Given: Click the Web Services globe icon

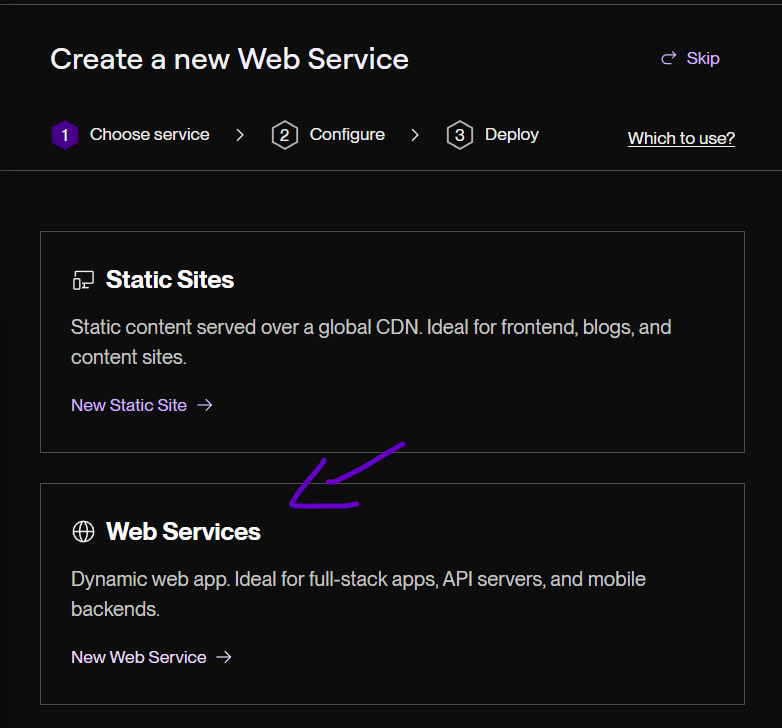Looking at the screenshot, I should pyautogui.click(x=83, y=532).
